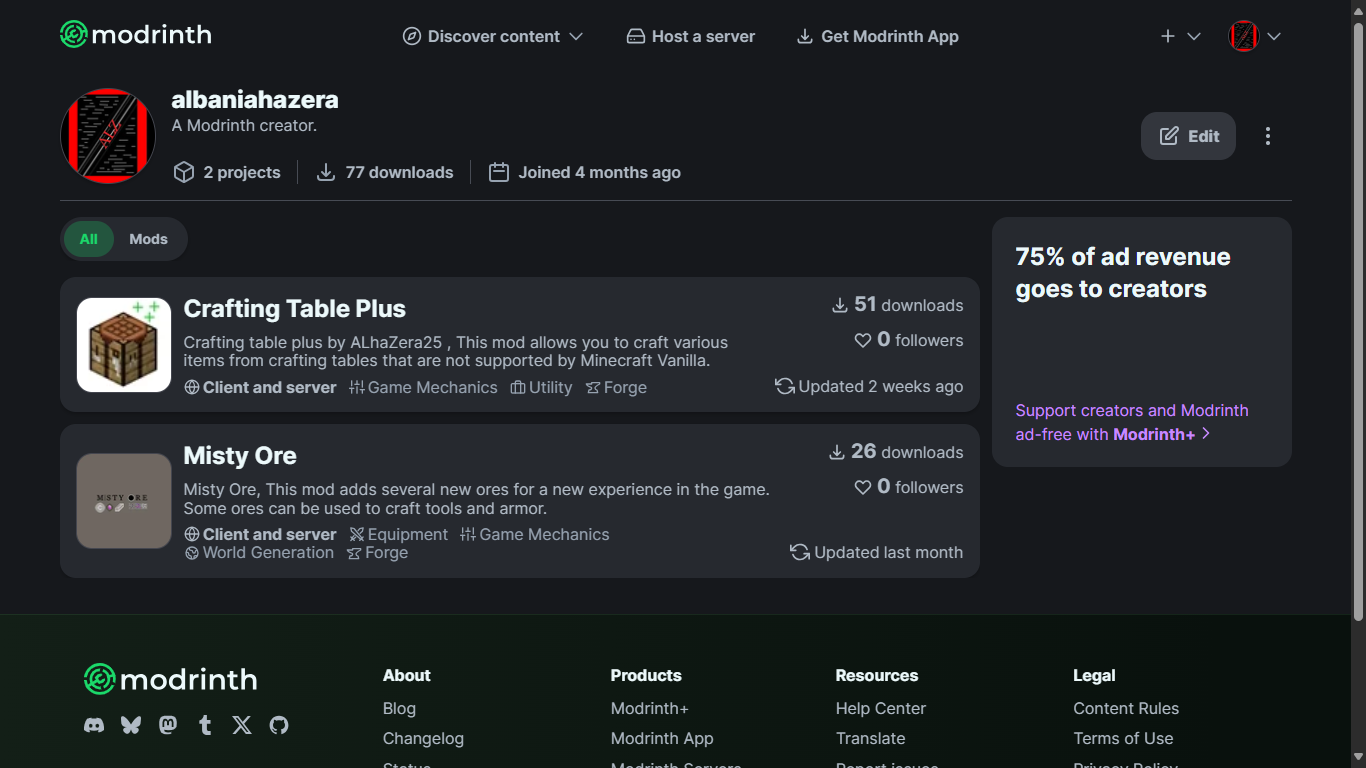Open the GitHub footer icon
The width and height of the screenshot is (1366, 768).
(279, 725)
